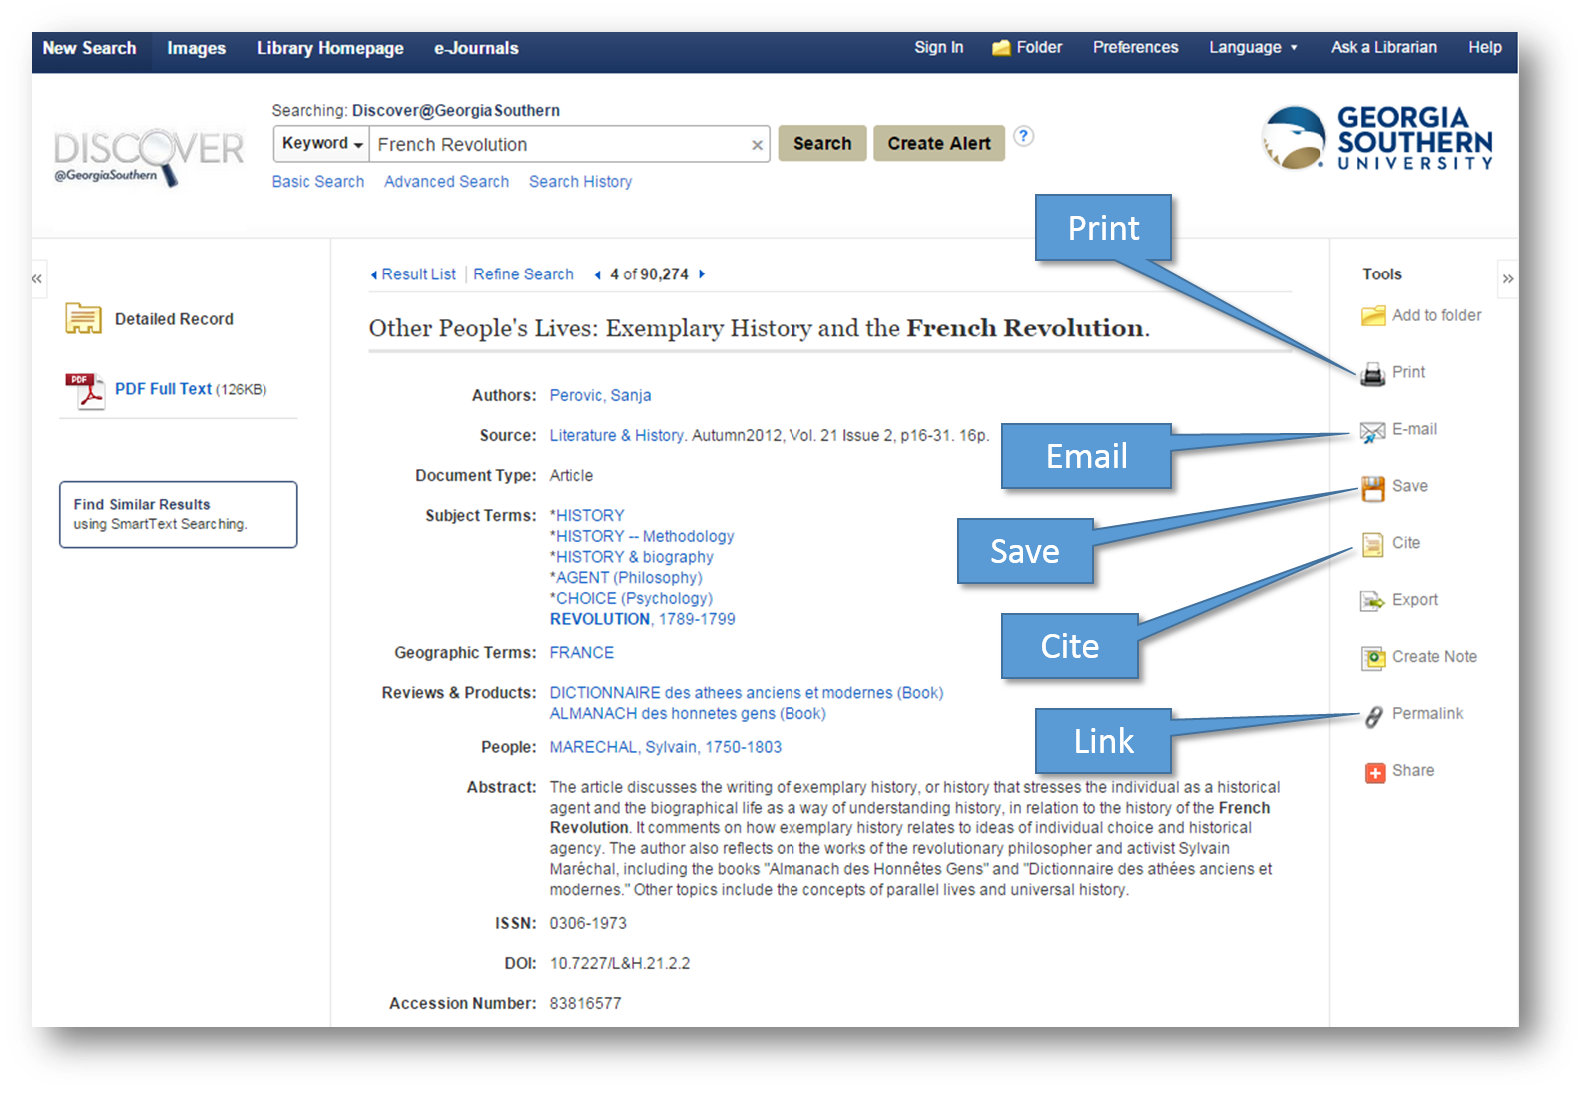Screen dimensions: 1587x1094
Task: Collapse the left panel with the double chevron
Action: tap(37, 278)
